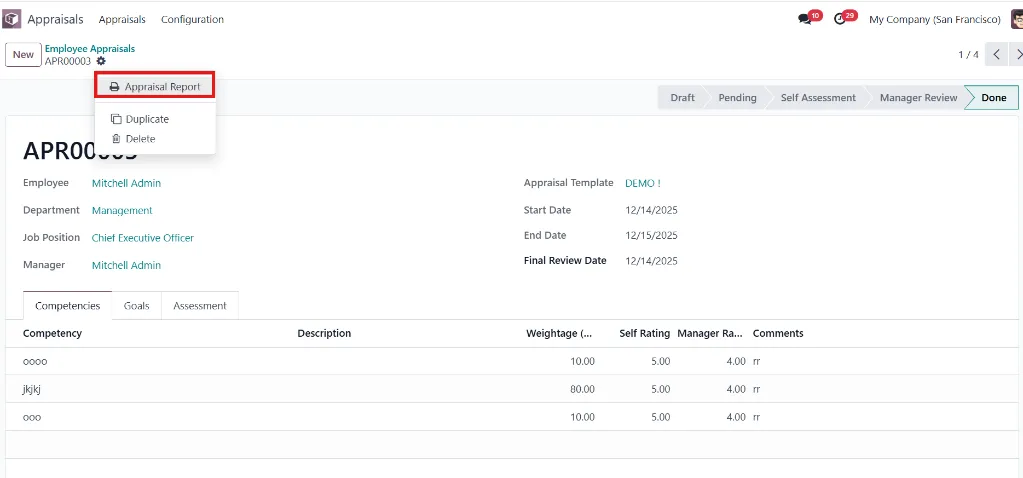1023x478 pixels.
Task: Click the user avatar in top right
Action: tap(1016, 20)
